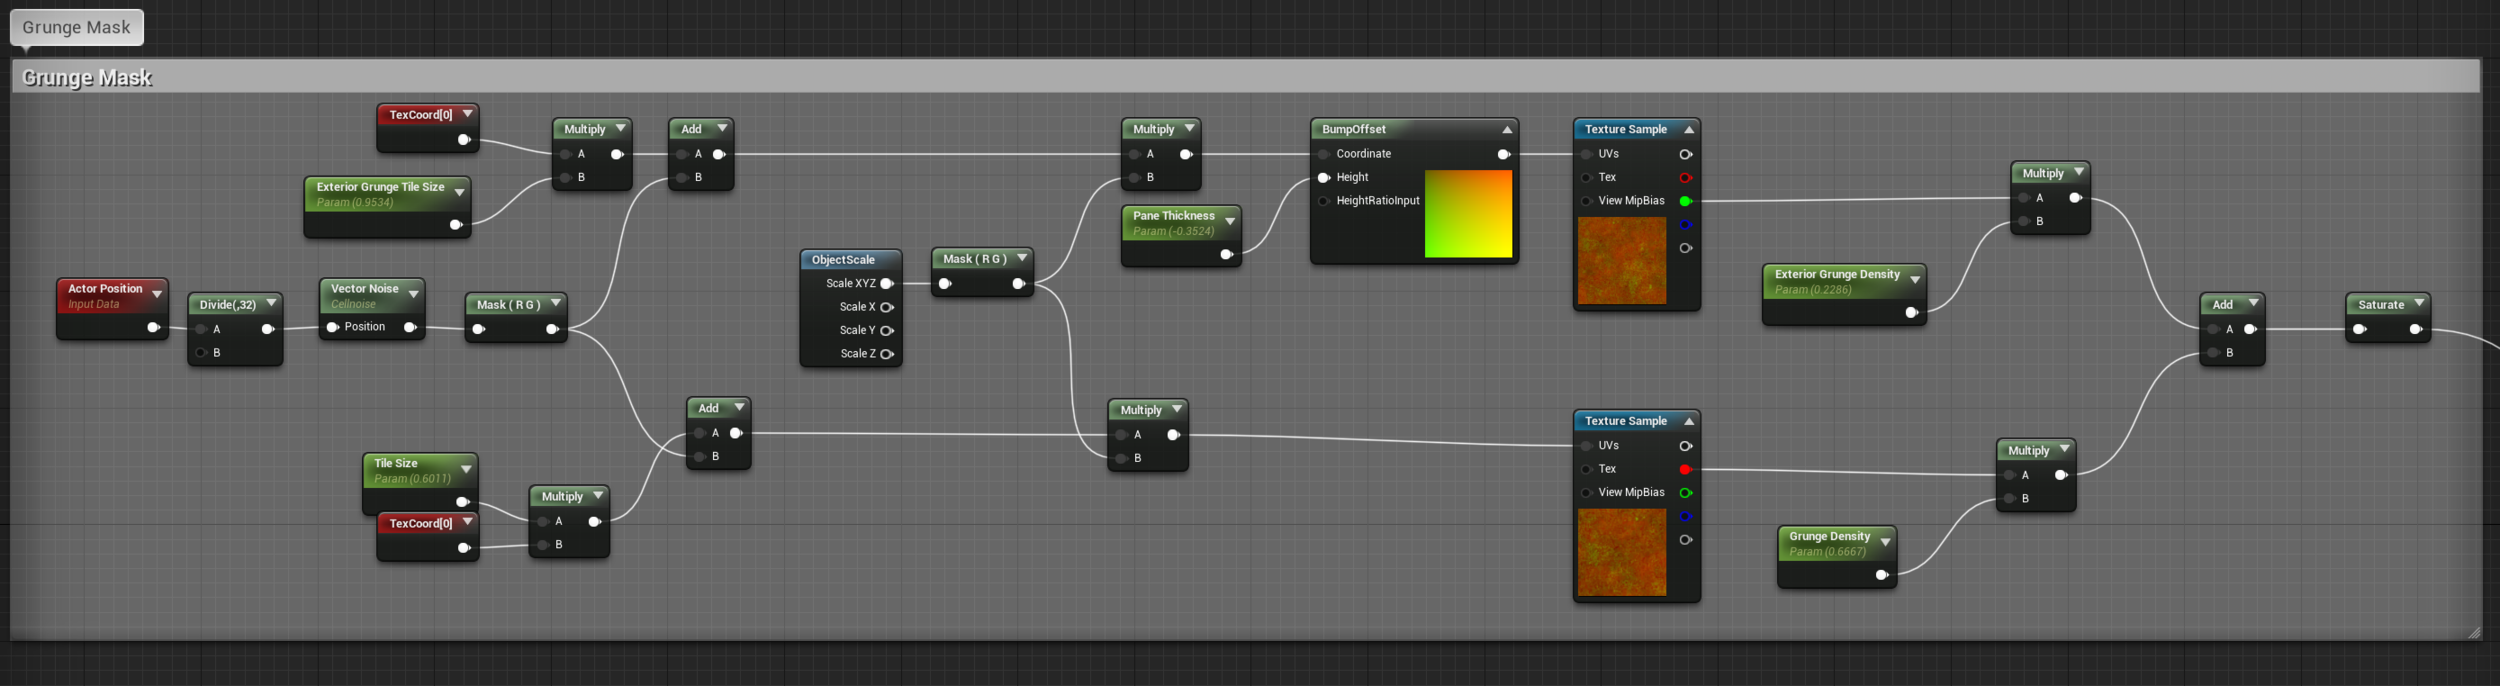Expand the Saturate node arrow

click(2419, 303)
